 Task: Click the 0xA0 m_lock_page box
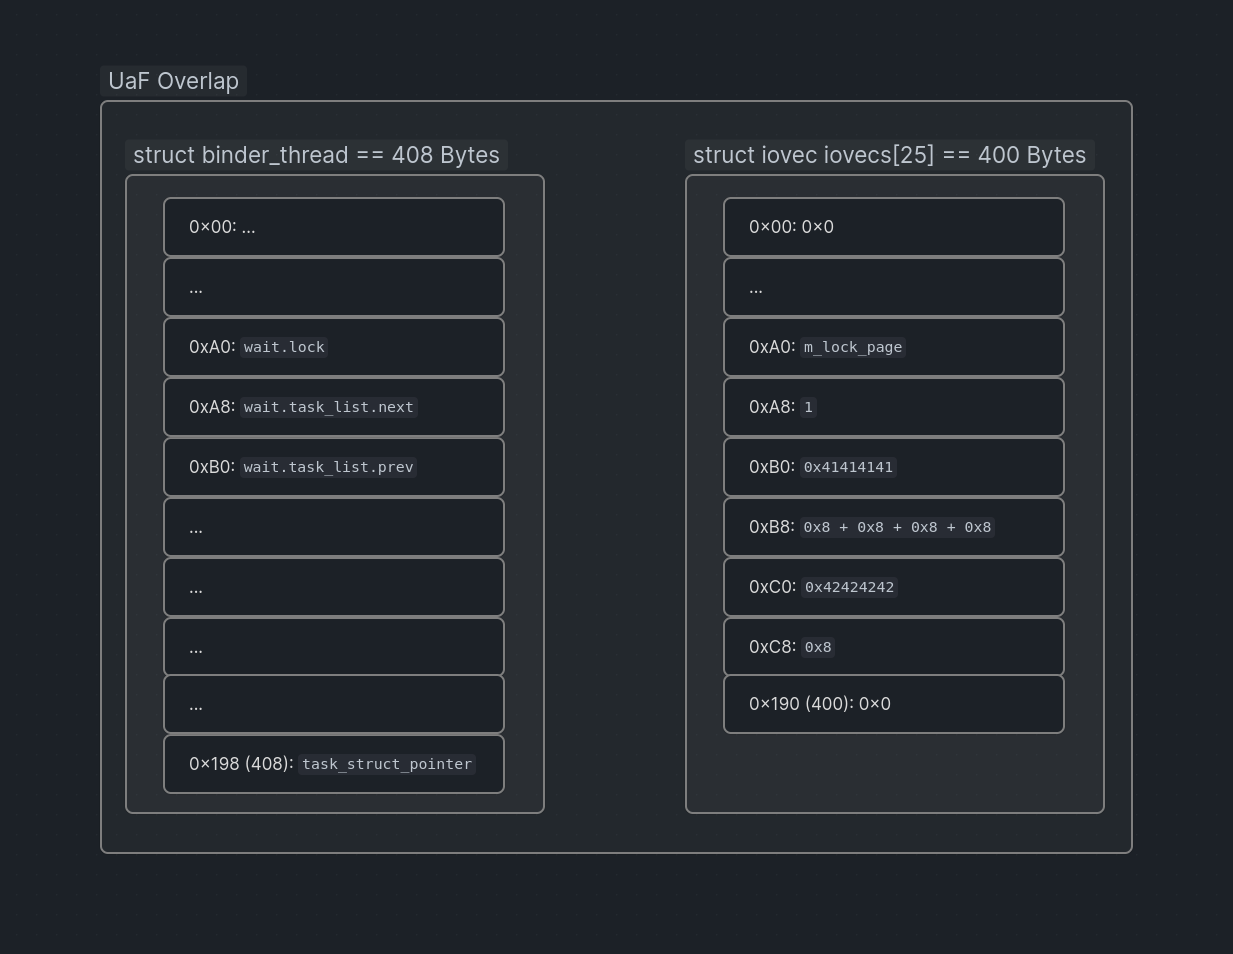(894, 347)
